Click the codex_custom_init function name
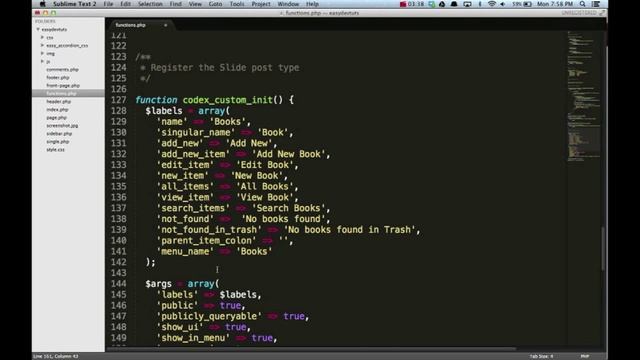 [x=227, y=100]
